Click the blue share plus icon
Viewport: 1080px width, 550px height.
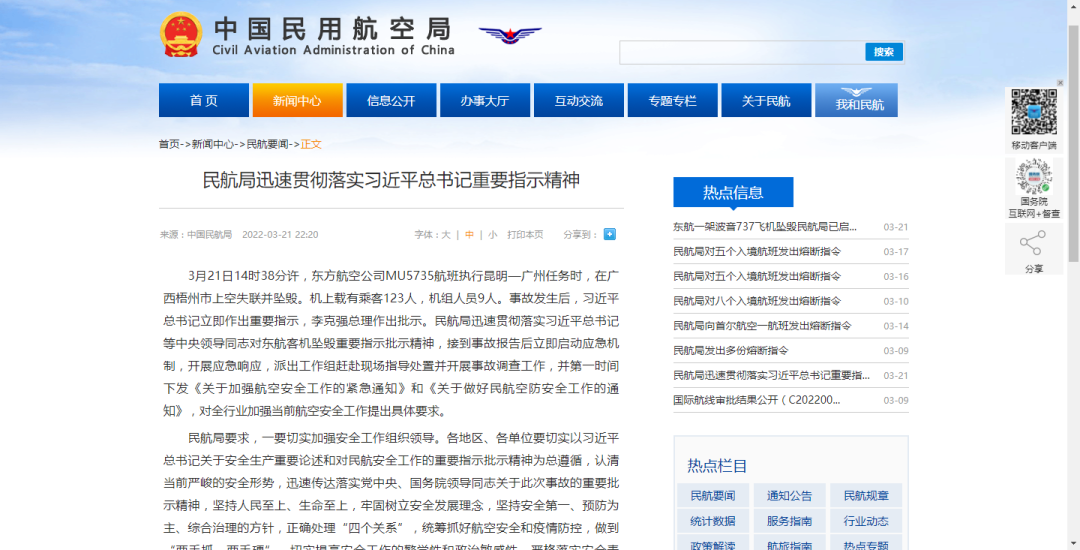(x=610, y=234)
